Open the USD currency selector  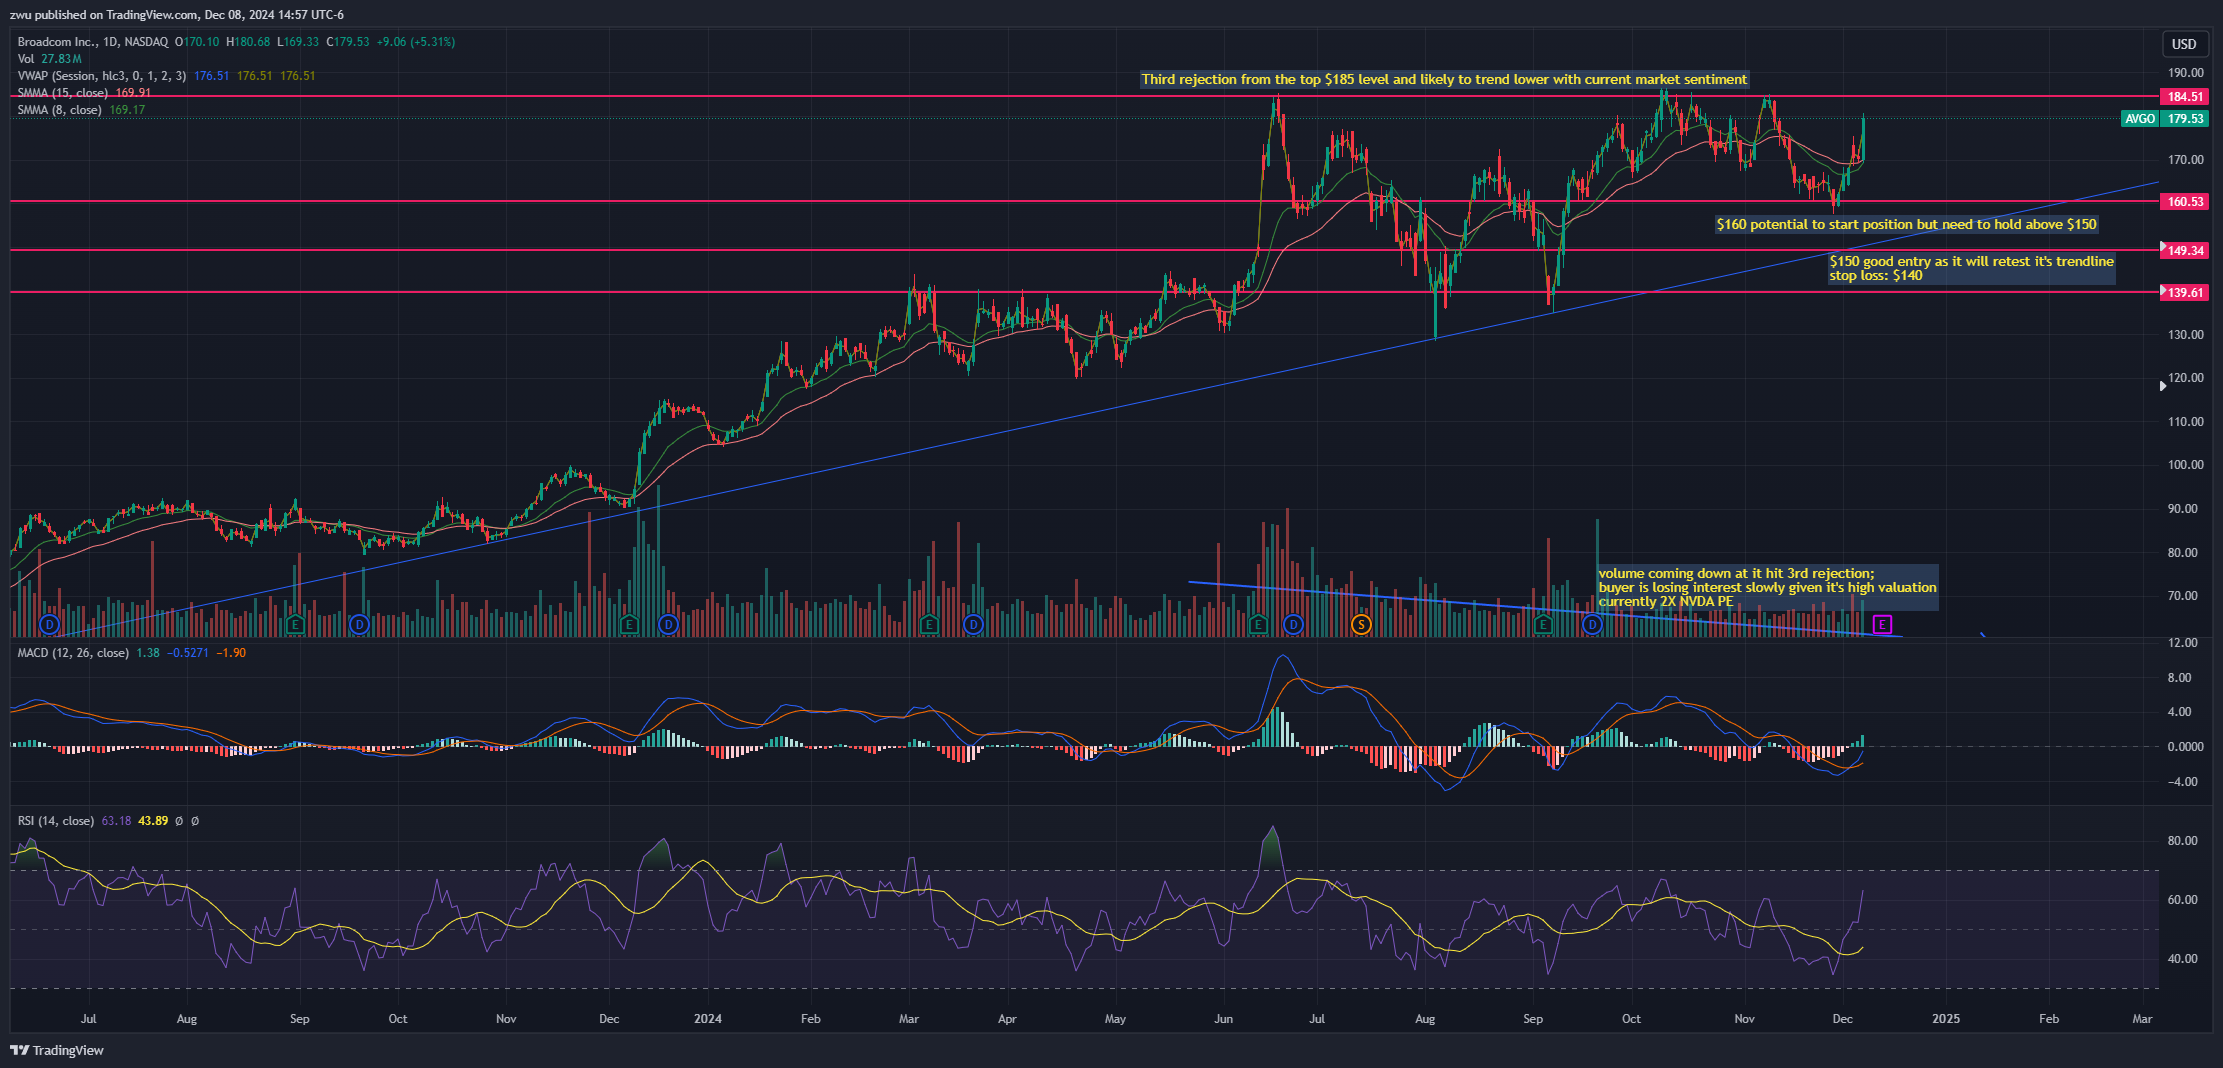click(x=2184, y=44)
